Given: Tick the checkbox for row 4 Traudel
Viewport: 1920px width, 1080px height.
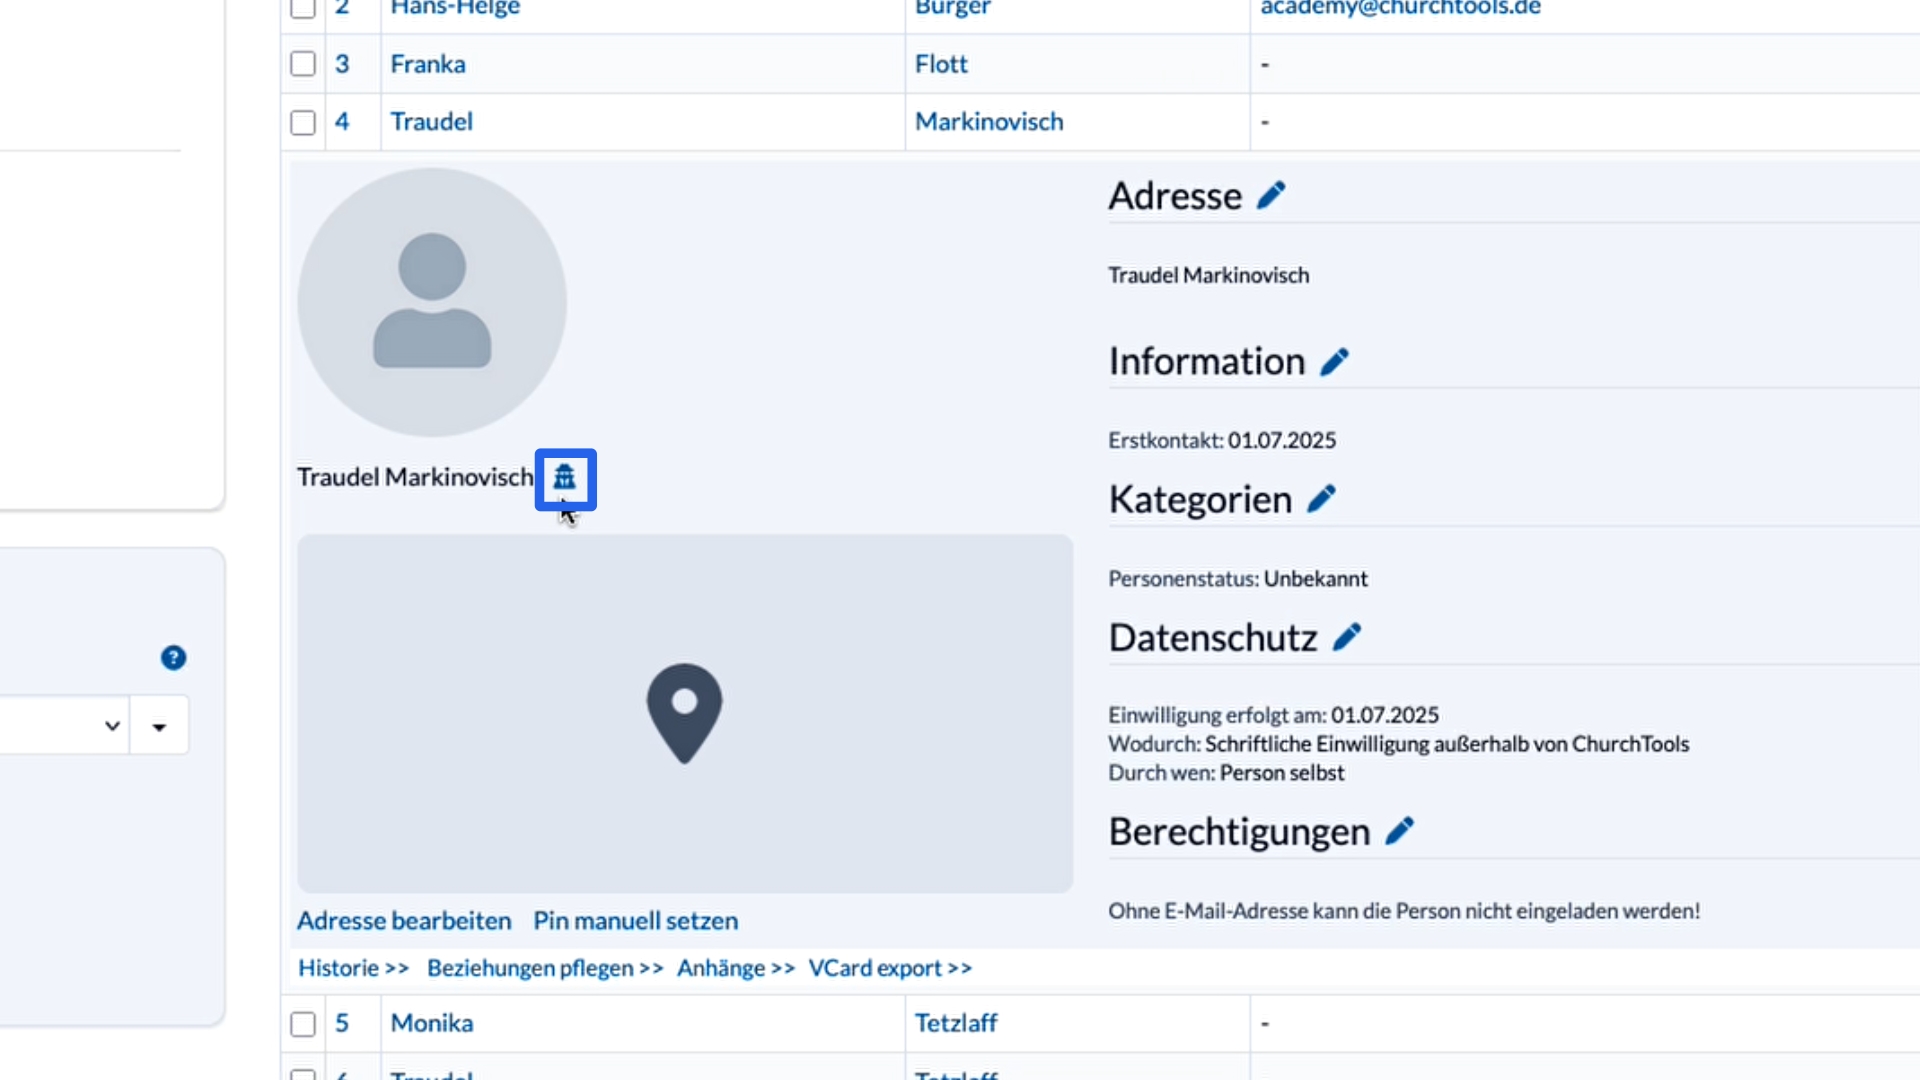Looking at the screenshot, I should [303, 122].
